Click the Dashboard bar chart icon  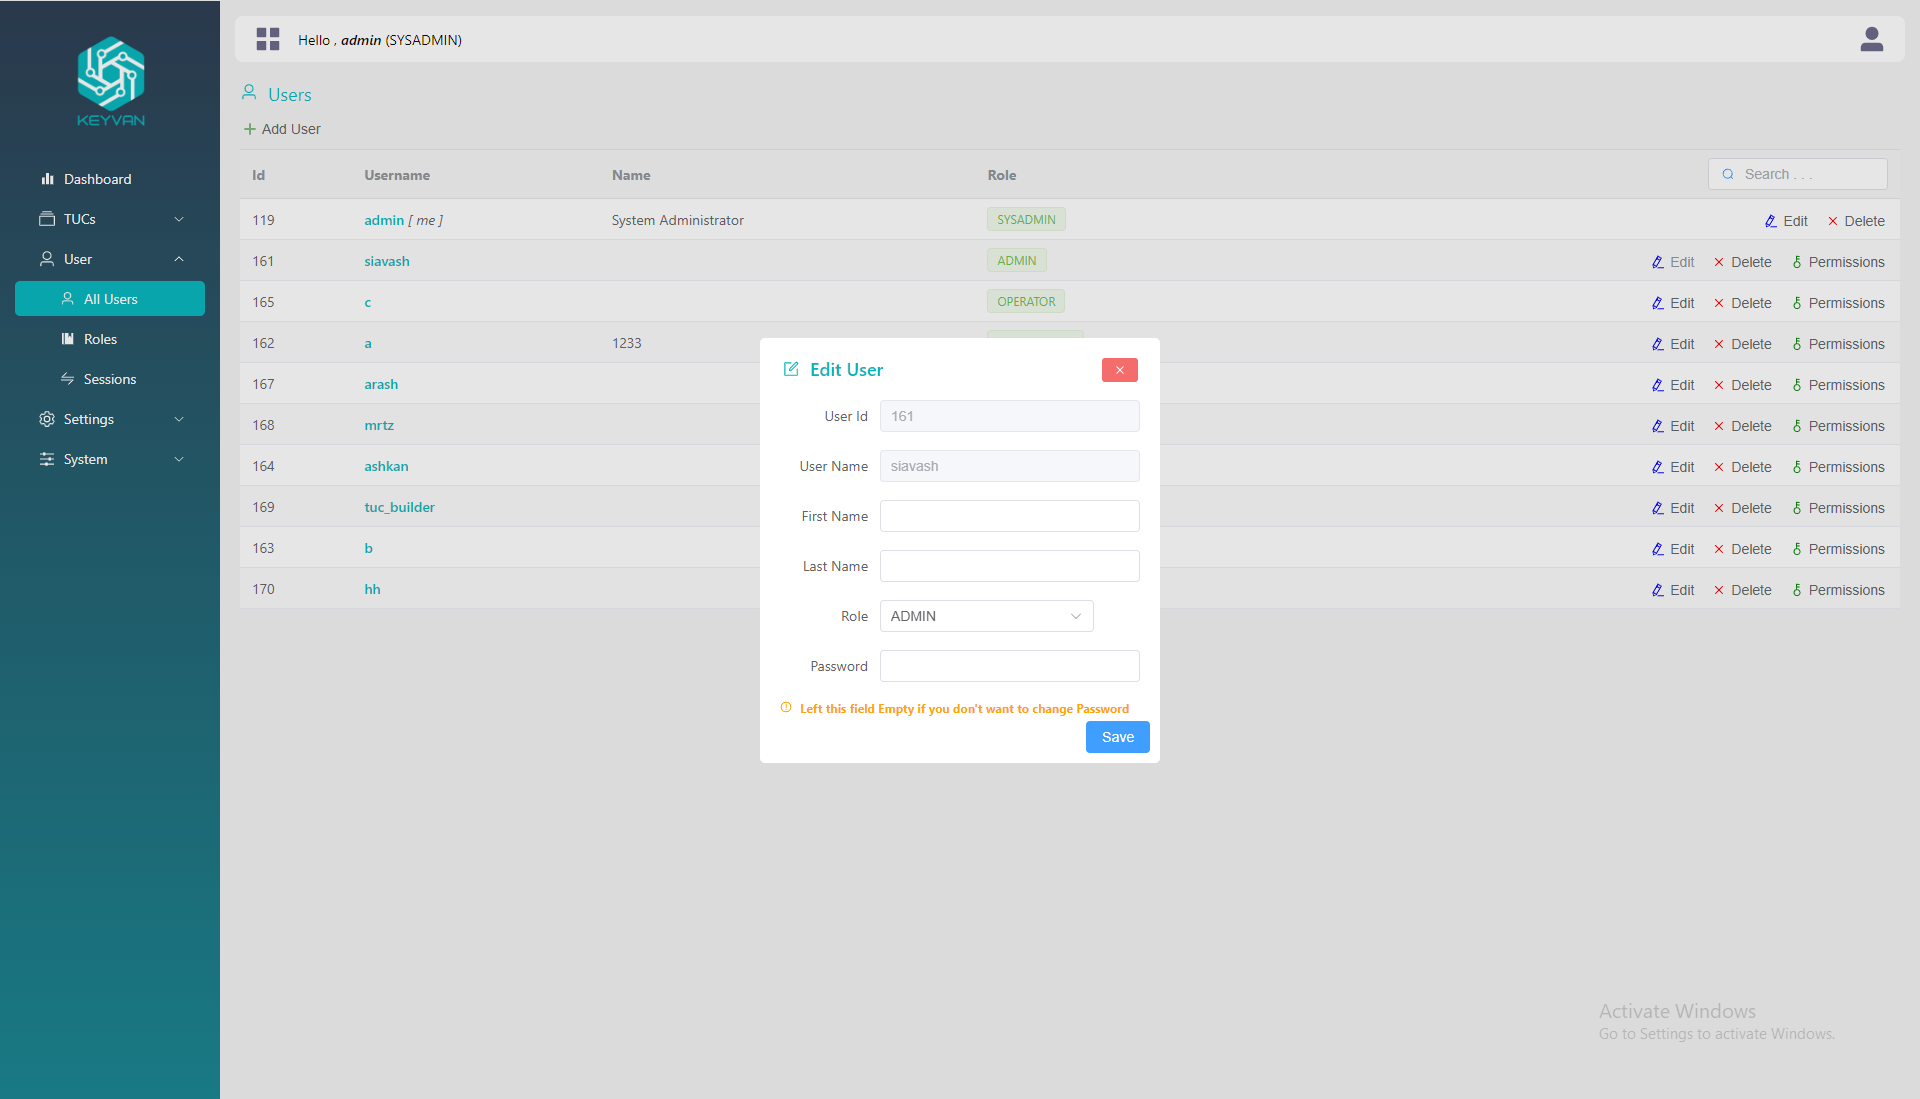pyautogui.click(x=47, y=179)
